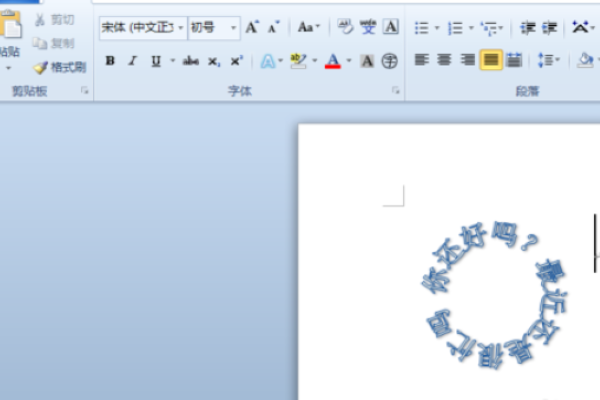600x400 pixels.
Task: Click the Text Effects icon
Action: point(268,61)
